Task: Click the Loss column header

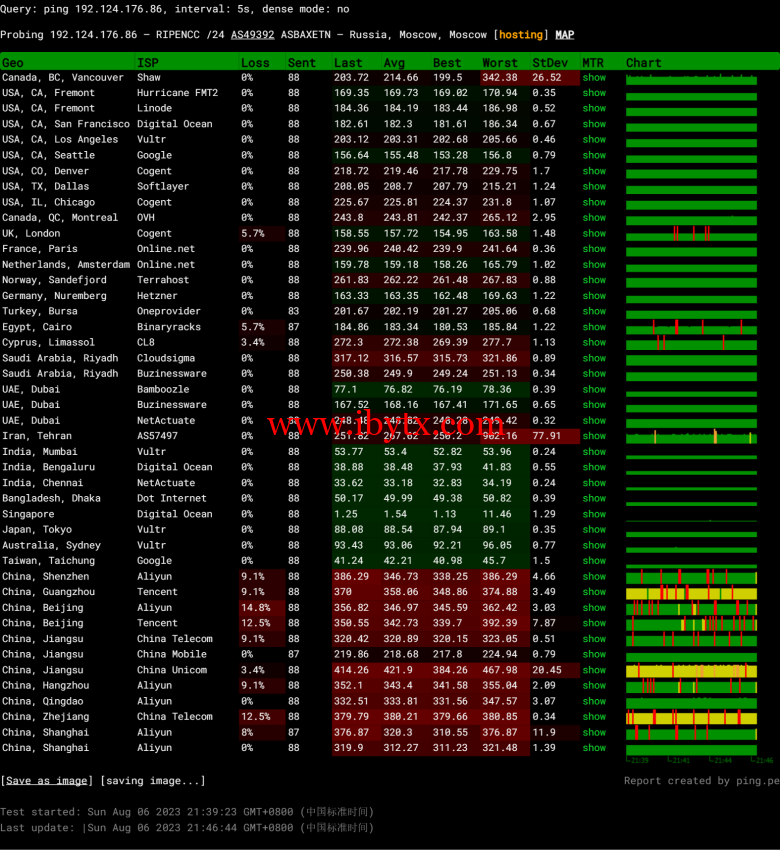Action: (x=255, y=62)
